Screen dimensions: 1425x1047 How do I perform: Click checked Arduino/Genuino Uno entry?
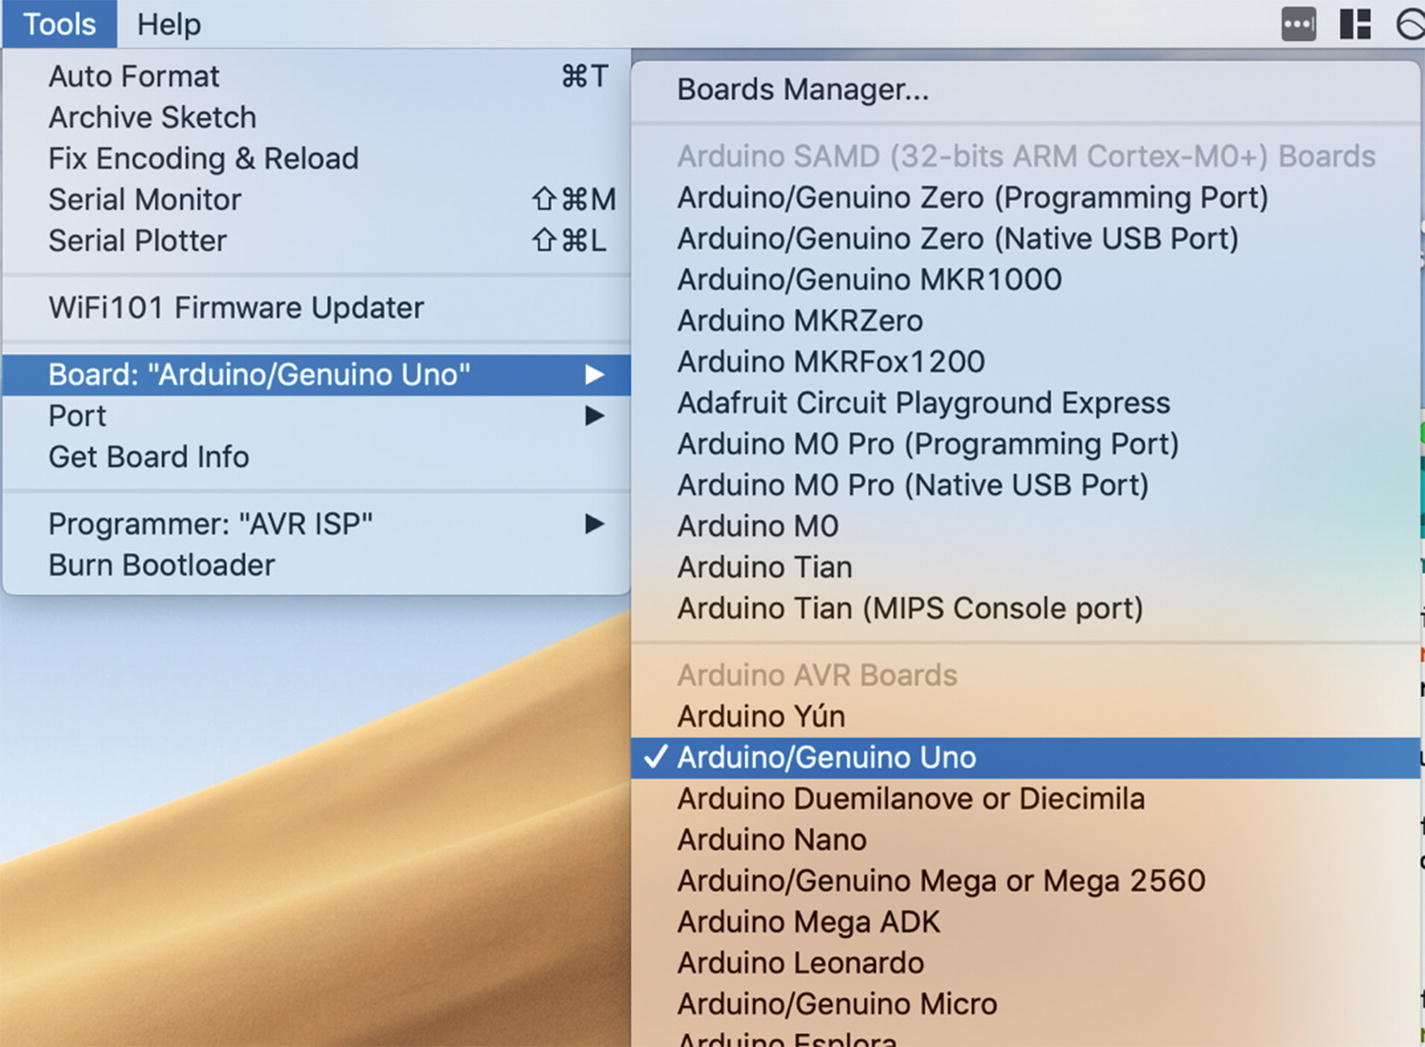1026,757
